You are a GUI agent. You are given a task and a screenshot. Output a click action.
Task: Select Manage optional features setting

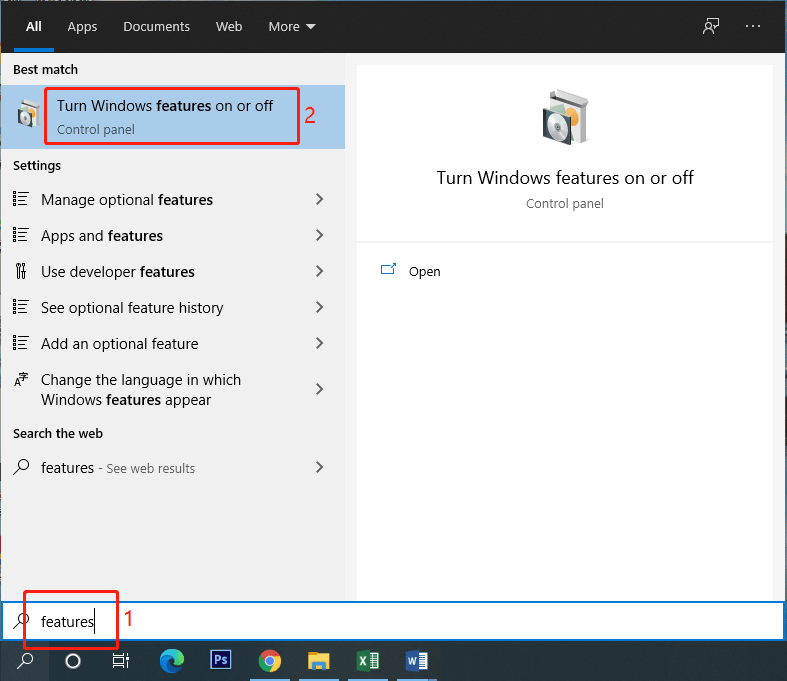pos(173,200)
